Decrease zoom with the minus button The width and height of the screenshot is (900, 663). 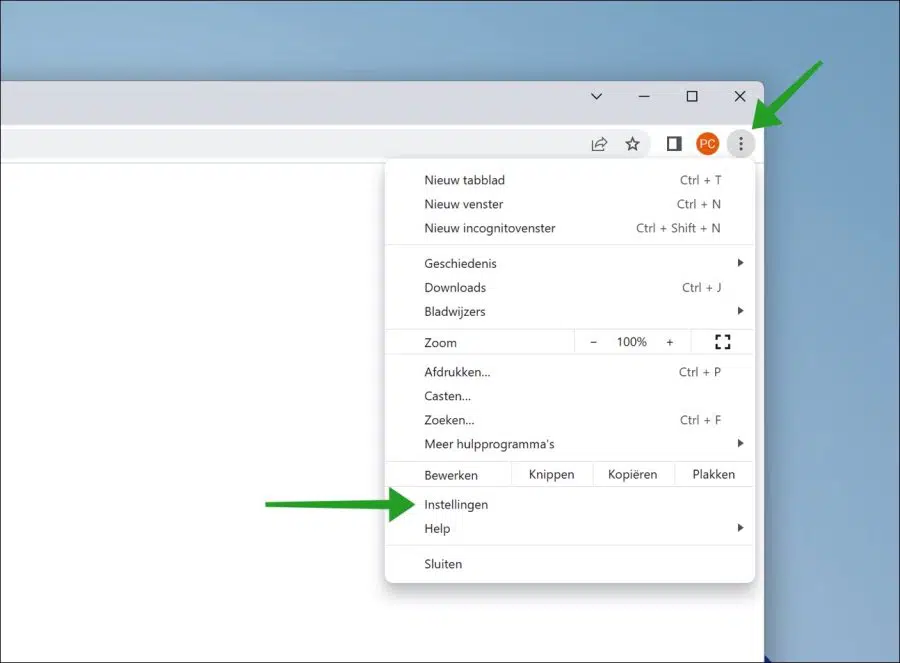(593, 342)
